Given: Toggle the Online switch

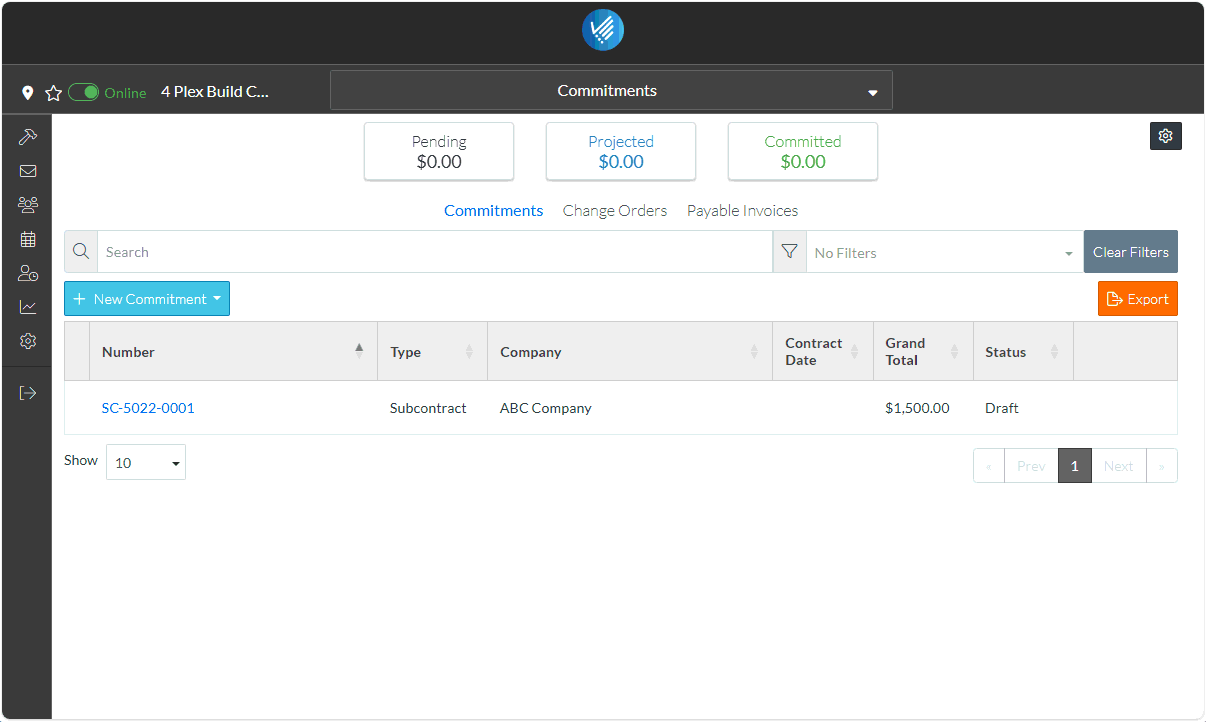Looking at the screenshot, I should (84, 92).
